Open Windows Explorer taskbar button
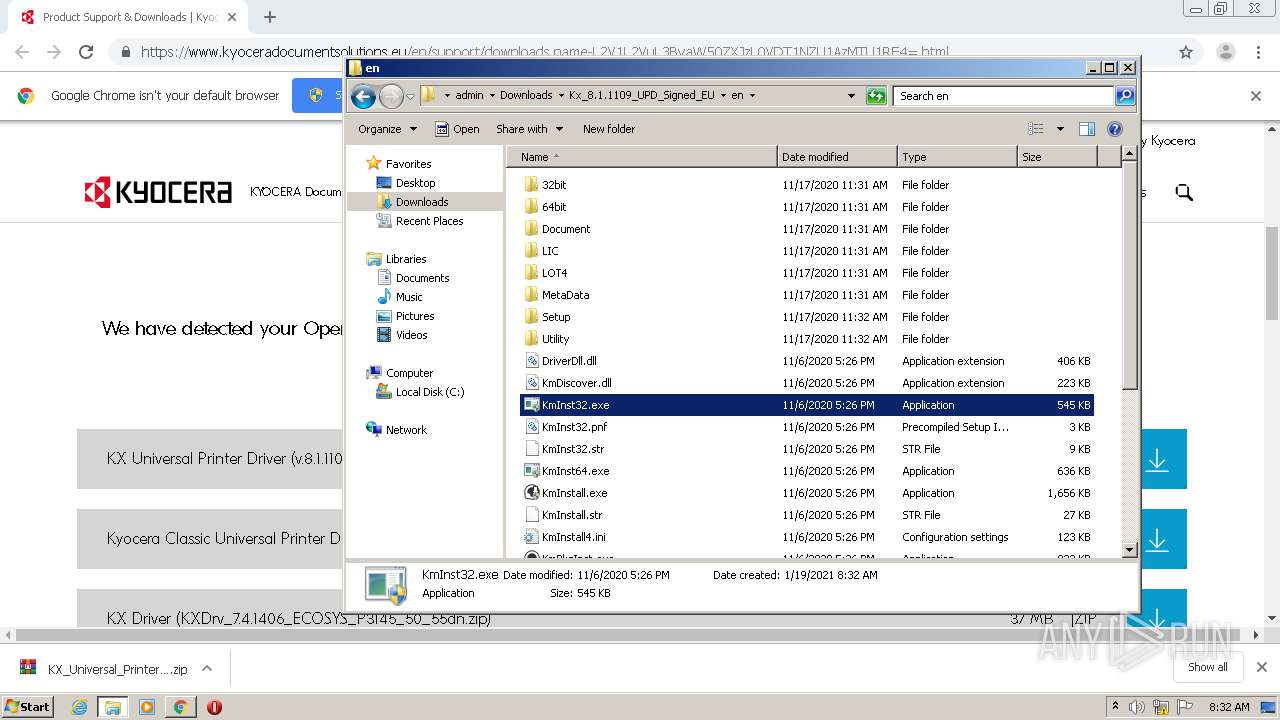This screenshot has height=720, width=1280. pyautogui.click(x=113, y=707)
